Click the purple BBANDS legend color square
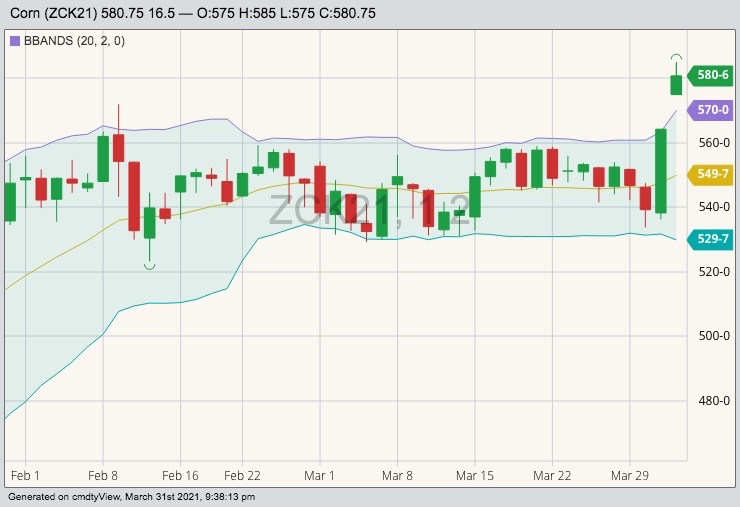The image size is (740, 507). 14,41
